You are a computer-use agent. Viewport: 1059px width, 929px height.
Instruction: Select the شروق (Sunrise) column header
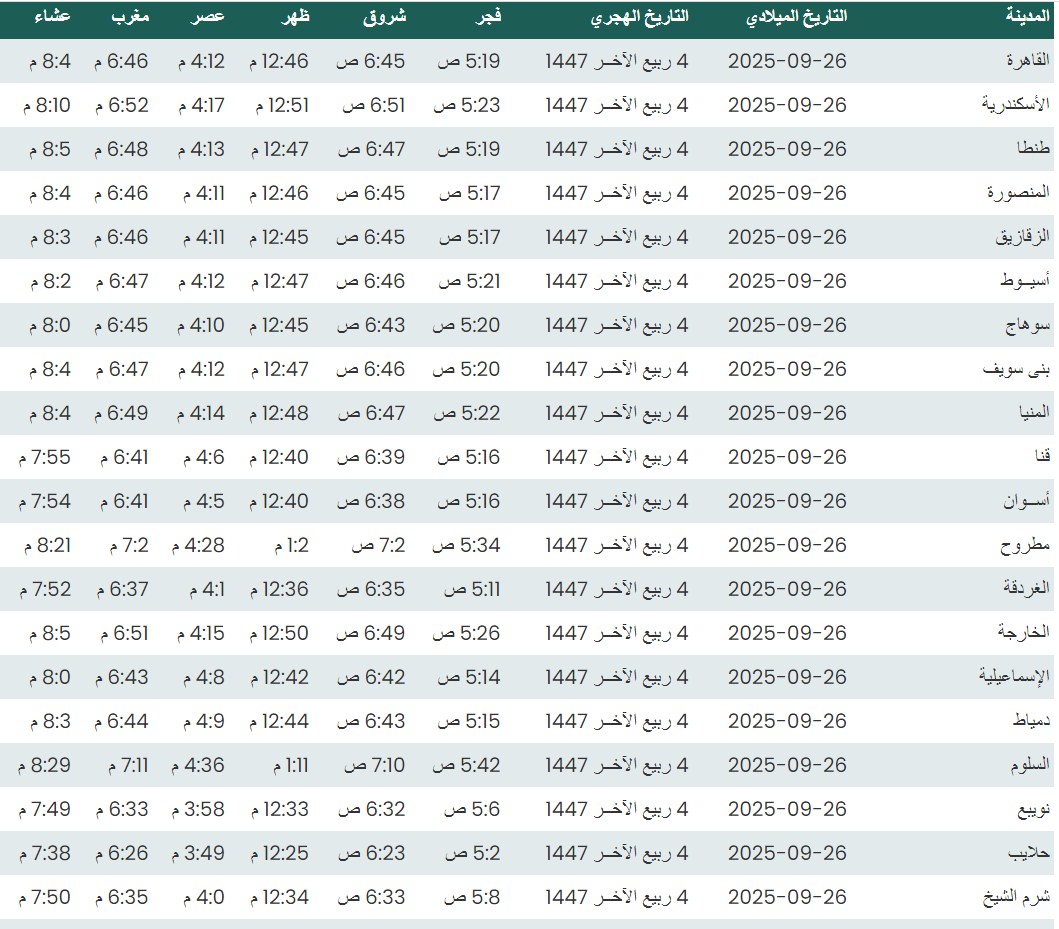point(386,16)
